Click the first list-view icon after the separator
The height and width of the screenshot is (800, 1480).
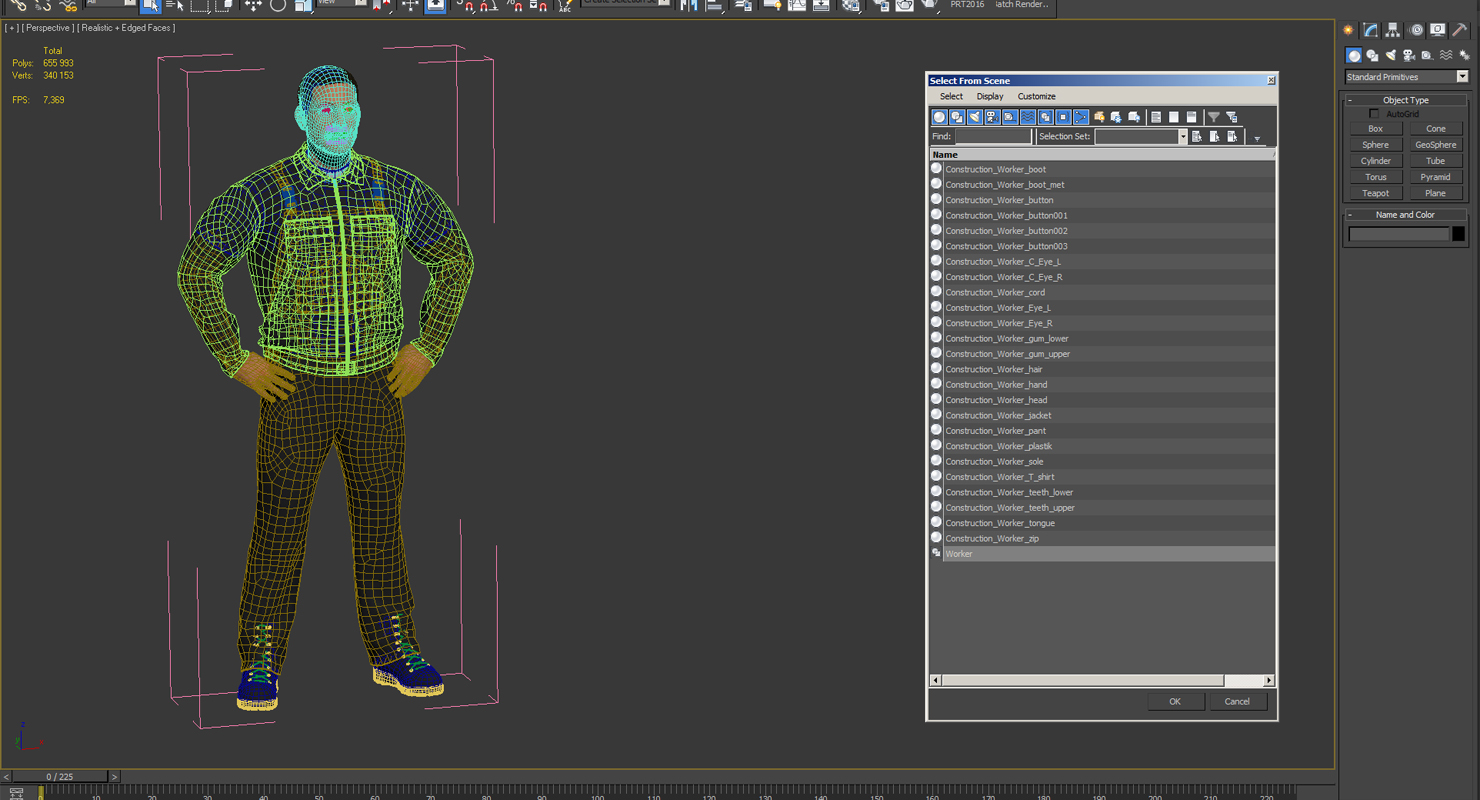1156,117
